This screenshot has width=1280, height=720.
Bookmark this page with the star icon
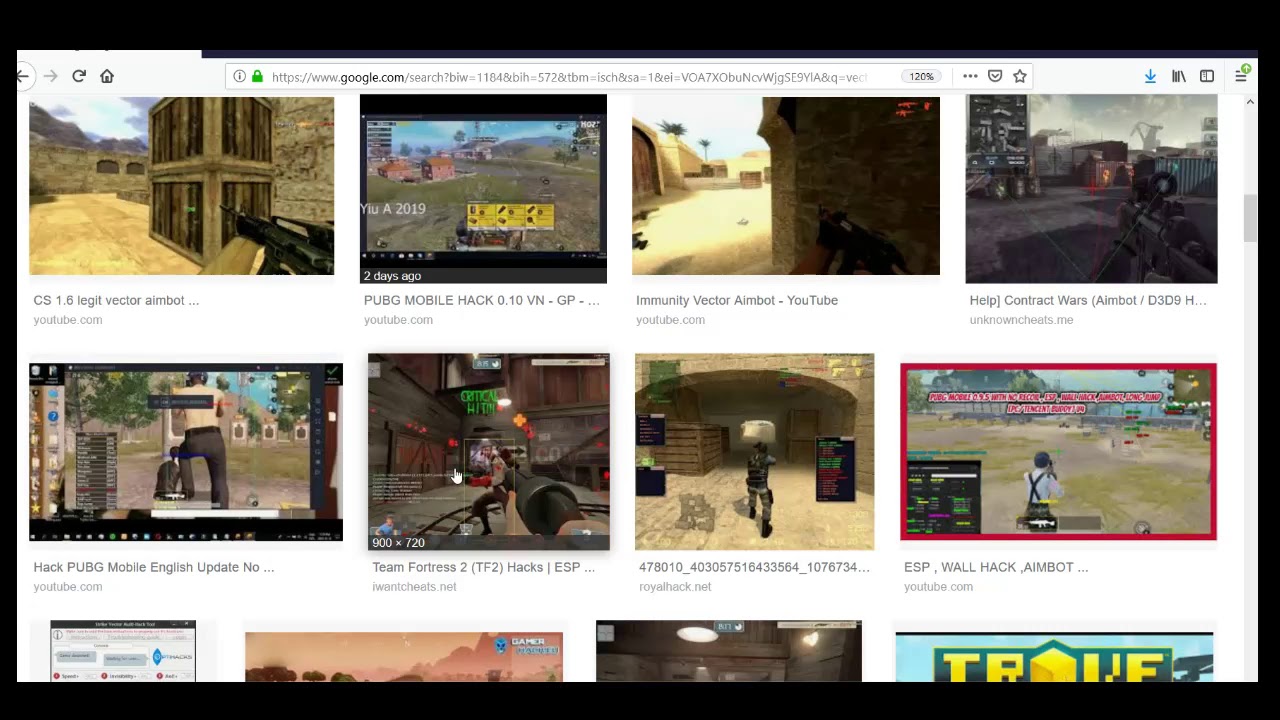pos(1020,76)
